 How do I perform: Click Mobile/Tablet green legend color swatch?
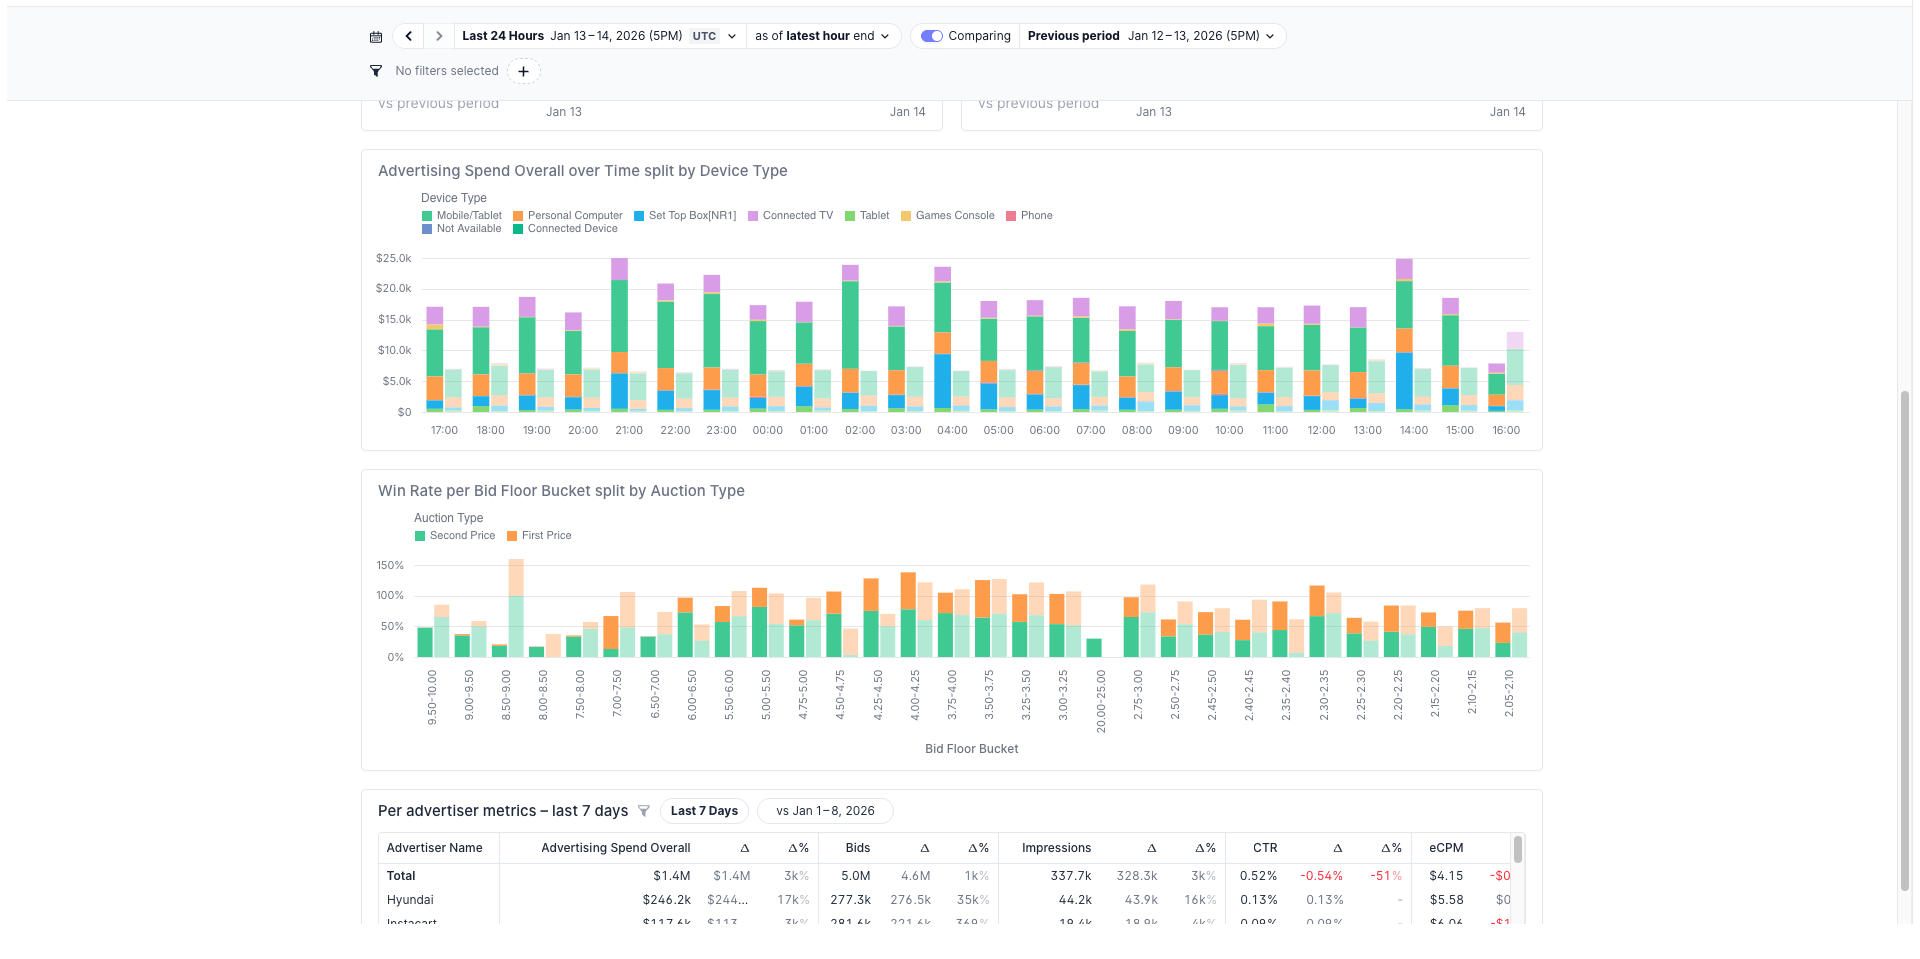[x=427, y=216]
